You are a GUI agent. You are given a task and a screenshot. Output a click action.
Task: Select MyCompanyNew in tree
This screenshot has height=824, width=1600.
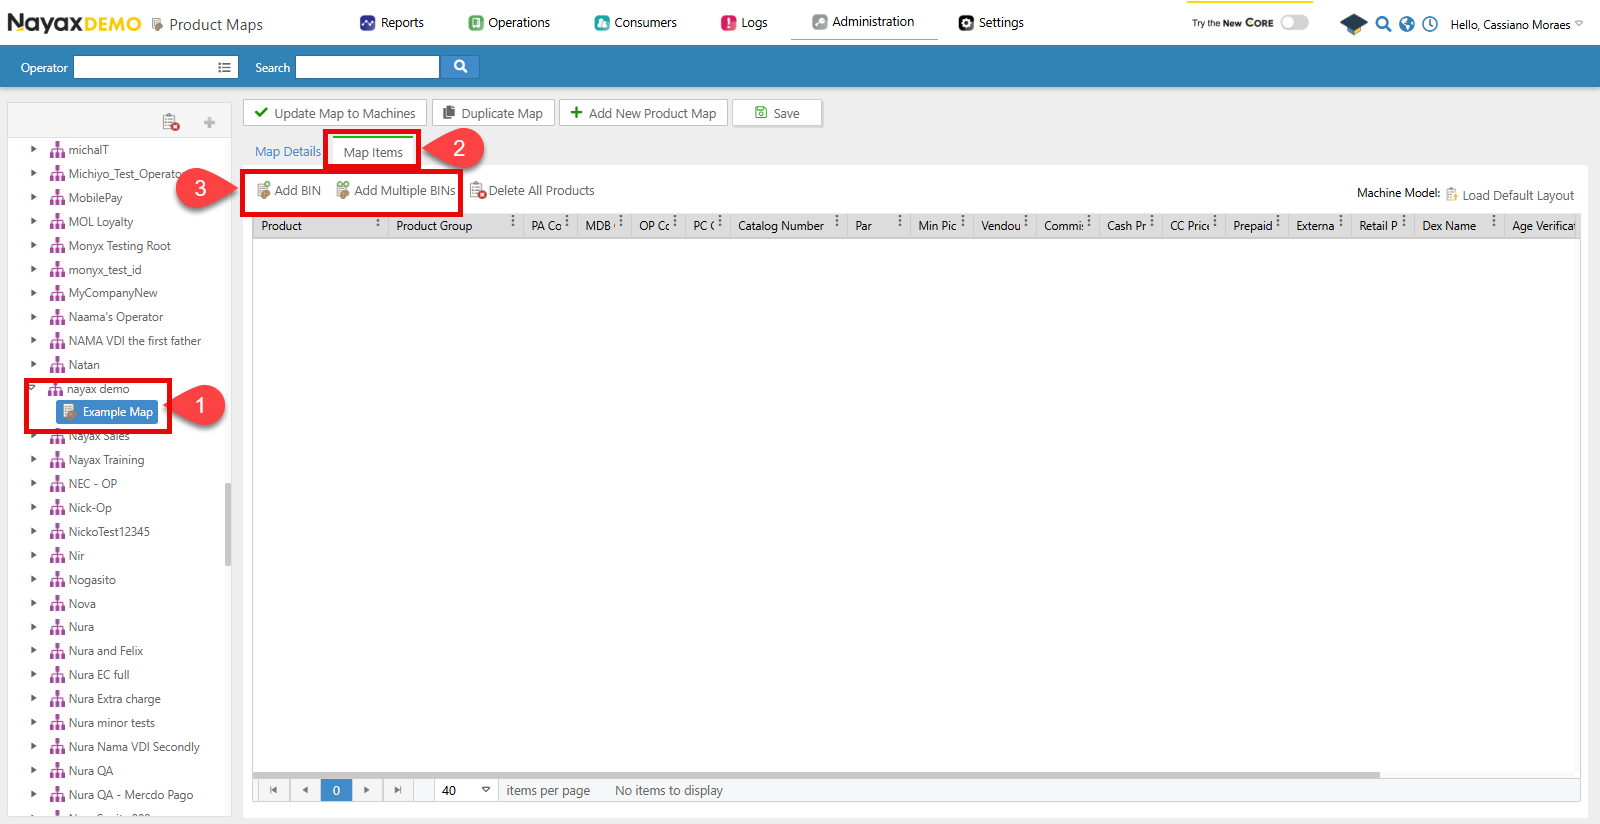click(x=113, y=293)
